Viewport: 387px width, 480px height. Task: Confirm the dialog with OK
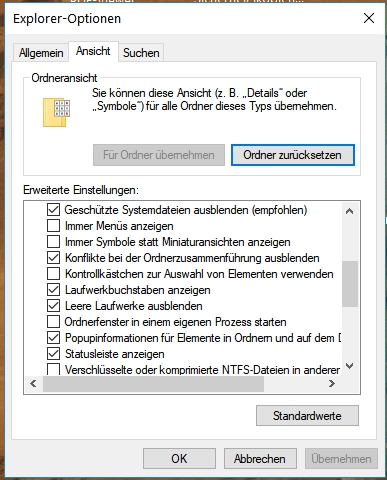tap(179, 459)
